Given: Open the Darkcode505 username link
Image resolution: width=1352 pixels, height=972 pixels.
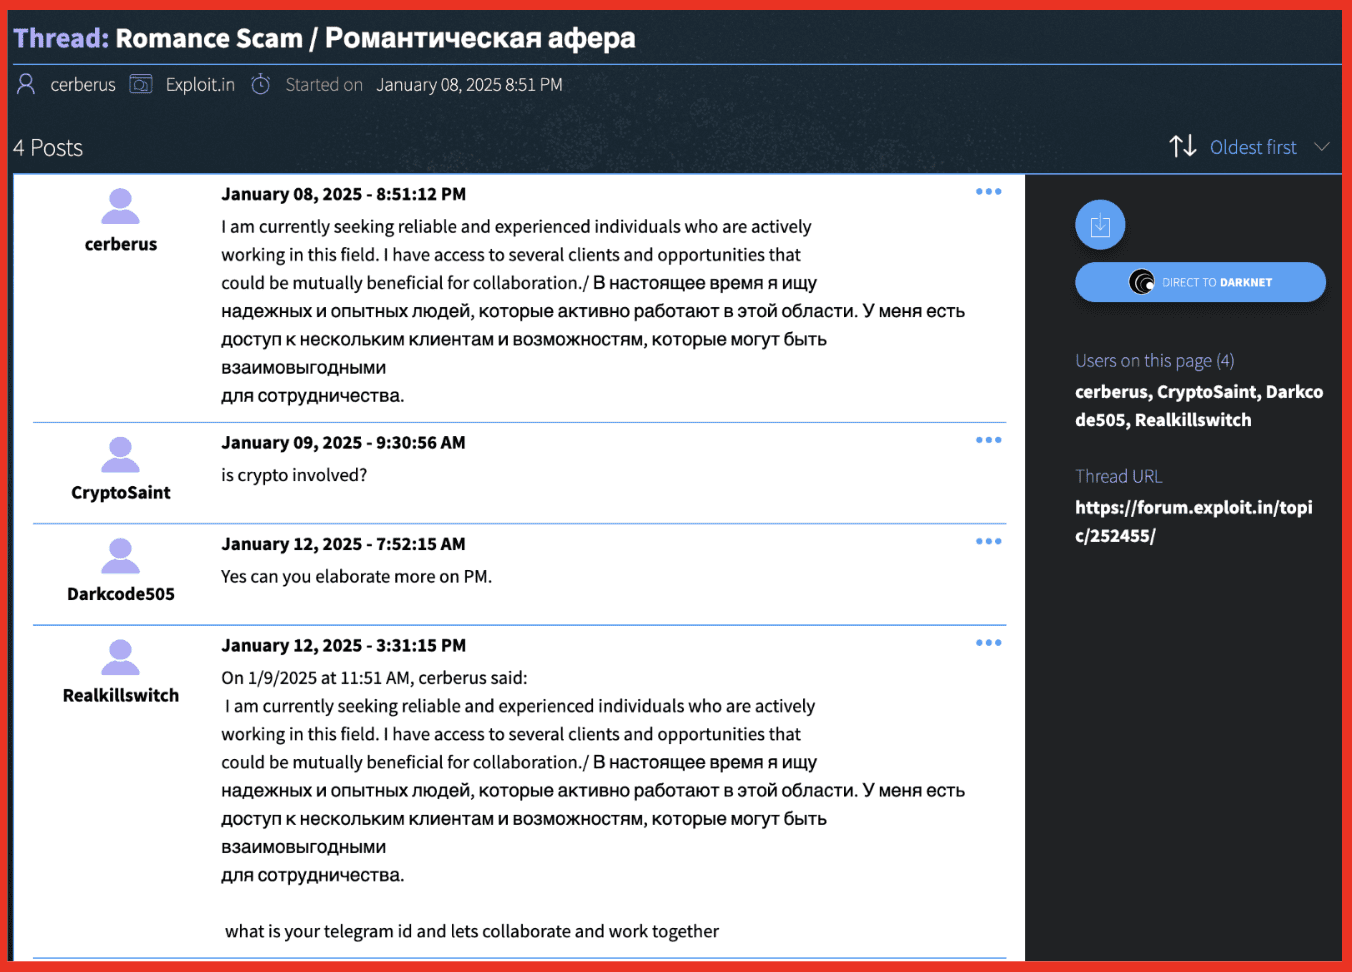Looking at the screenshot, I should click(121, 594).
